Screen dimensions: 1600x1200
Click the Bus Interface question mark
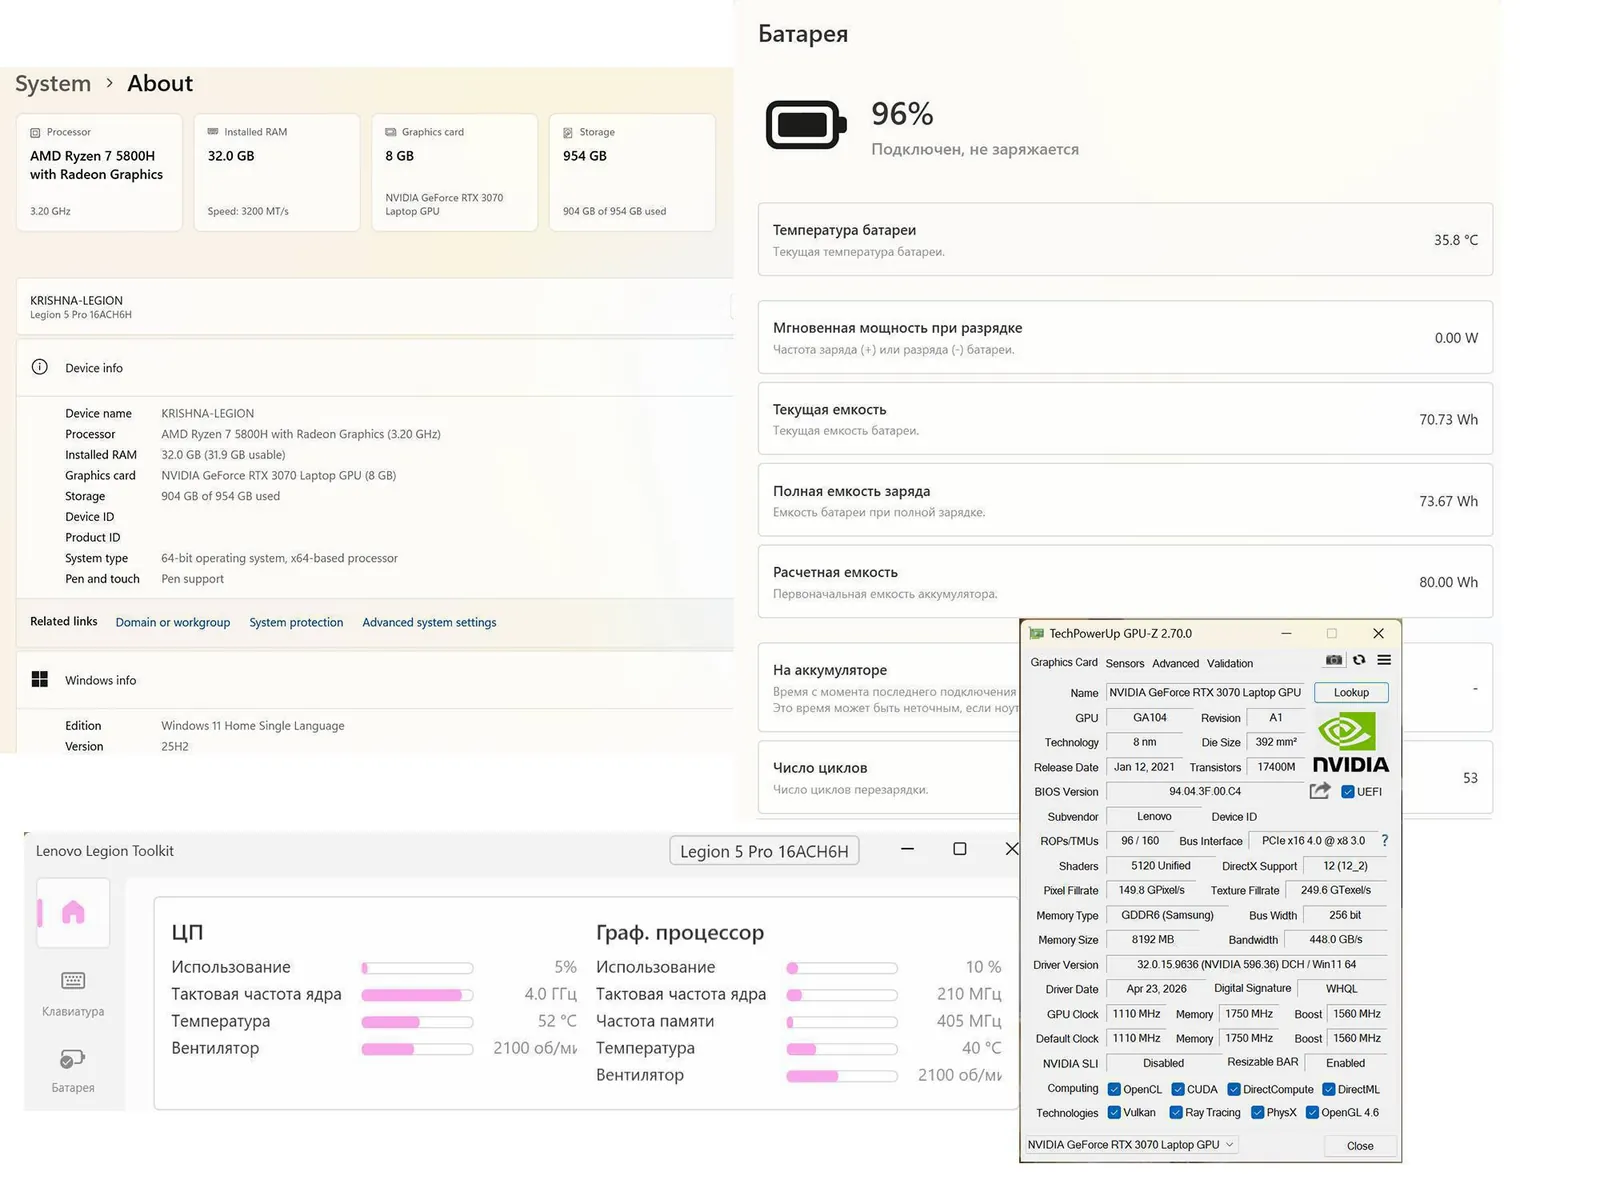[1385, 841]
